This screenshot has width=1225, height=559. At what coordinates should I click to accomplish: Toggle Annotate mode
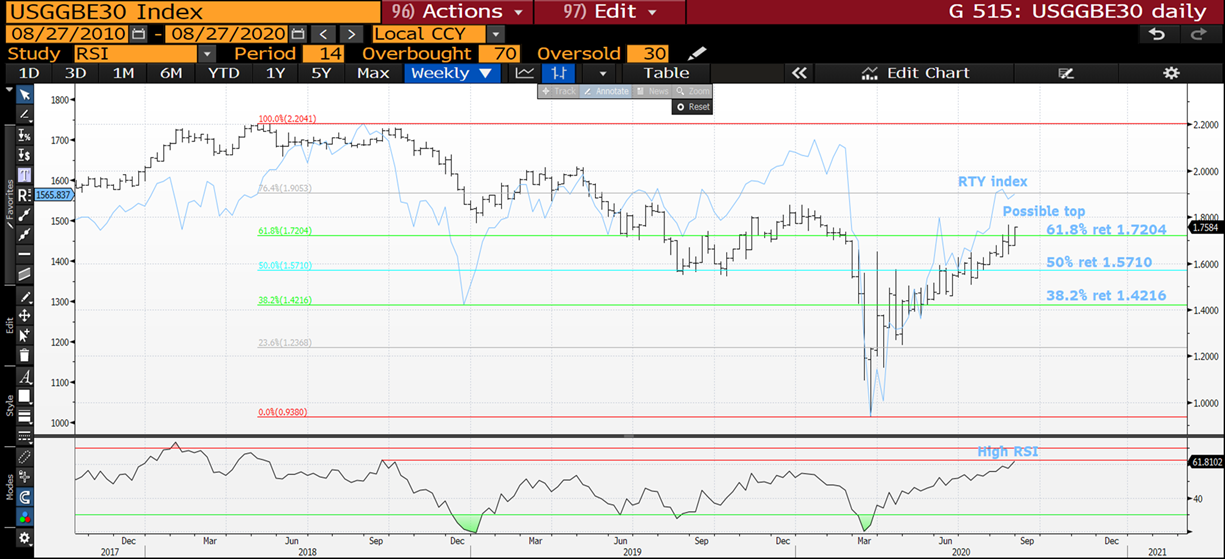pyautogui.click(x=606, y=91)
